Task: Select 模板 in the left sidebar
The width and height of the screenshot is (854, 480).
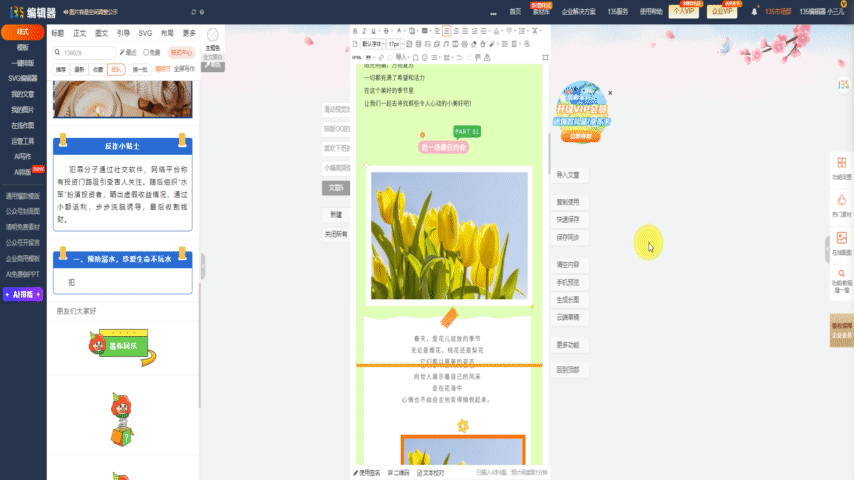Action: pos(23,47)
